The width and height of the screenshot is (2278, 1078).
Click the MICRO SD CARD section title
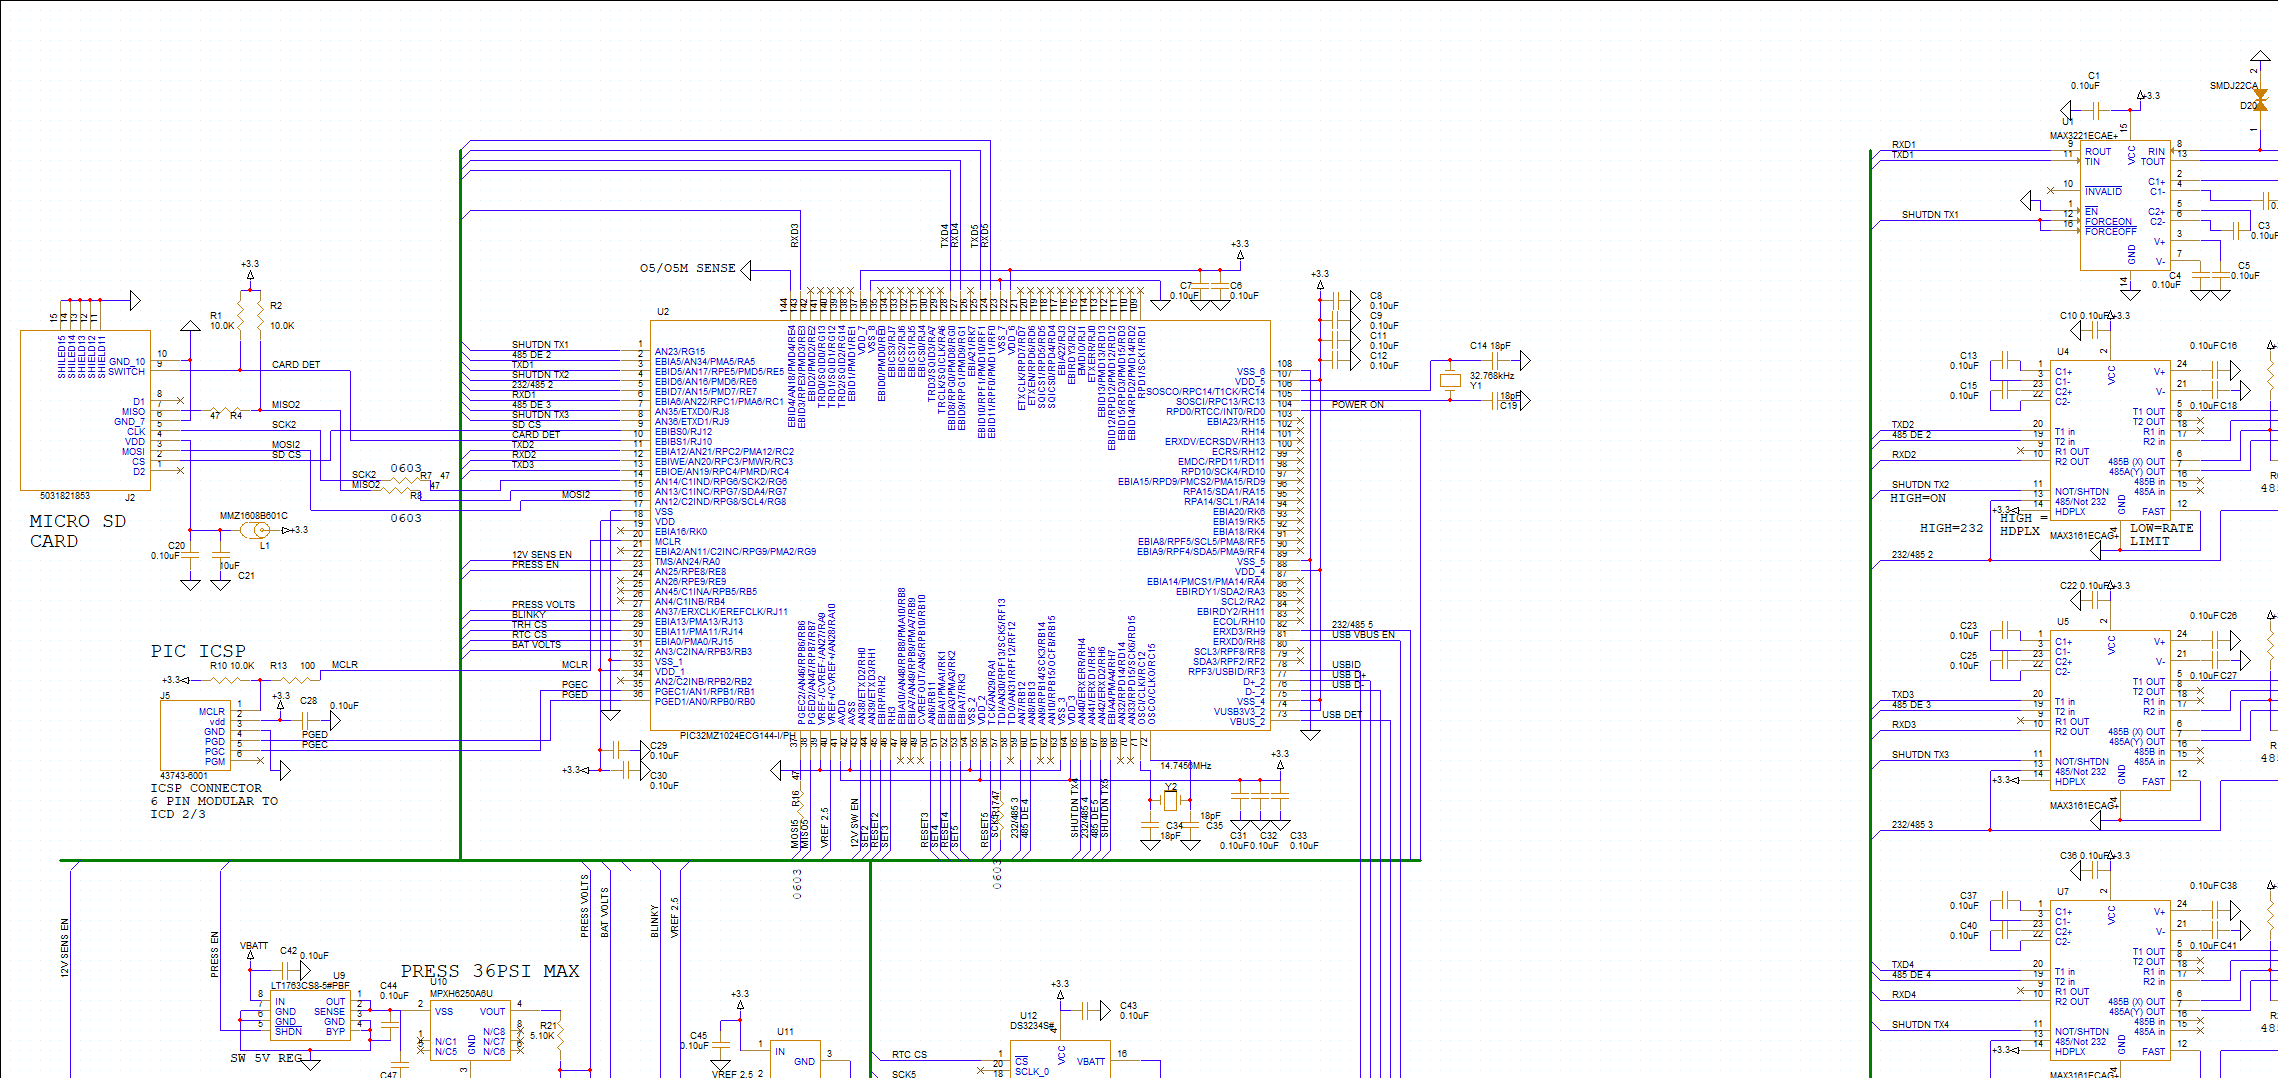point(78,531)
